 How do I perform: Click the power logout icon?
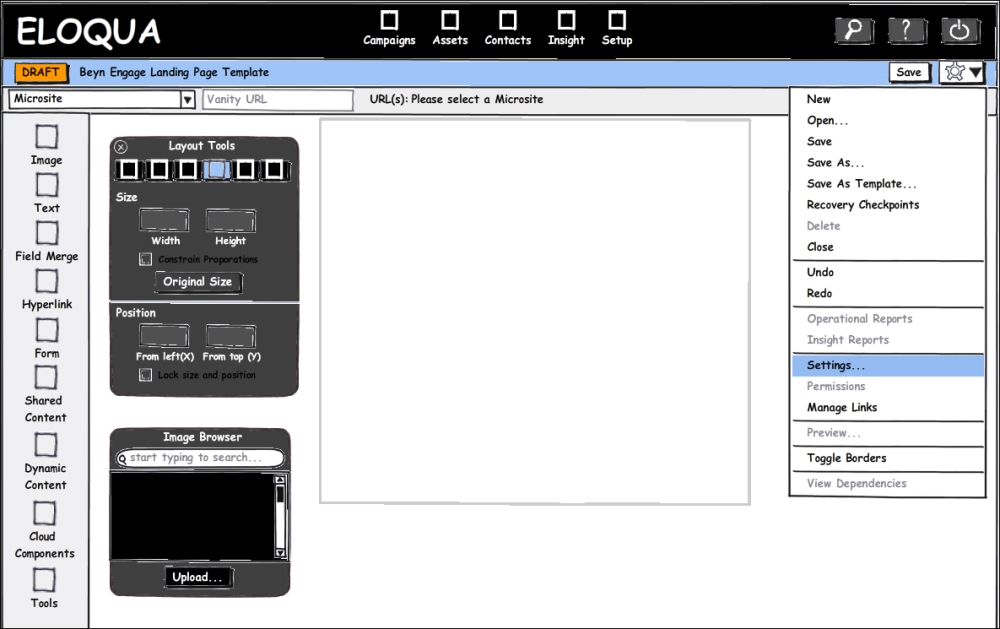(x=960, y=30)
